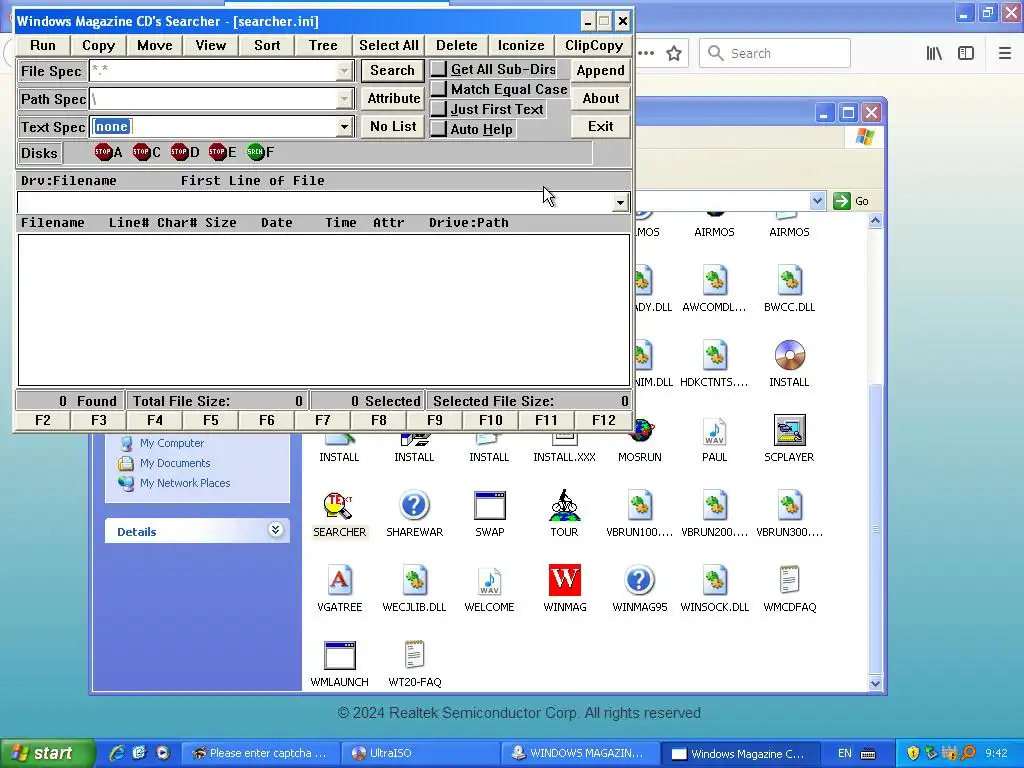Open the Path Spec dropdown arrow
This screenshot has width=1024, height=768.
[344, 99]
